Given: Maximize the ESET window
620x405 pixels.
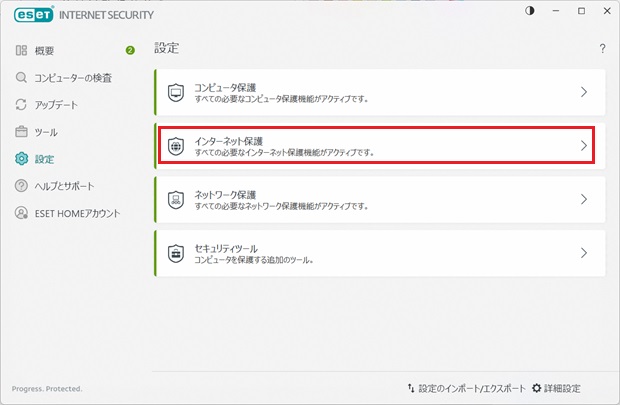Looking at the screenshot, I should tap(581, 11).
